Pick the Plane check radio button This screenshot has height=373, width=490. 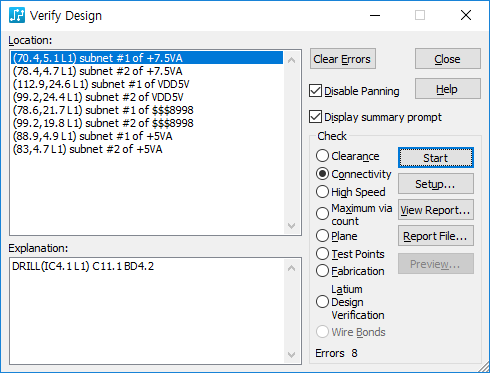coord(322,236)
